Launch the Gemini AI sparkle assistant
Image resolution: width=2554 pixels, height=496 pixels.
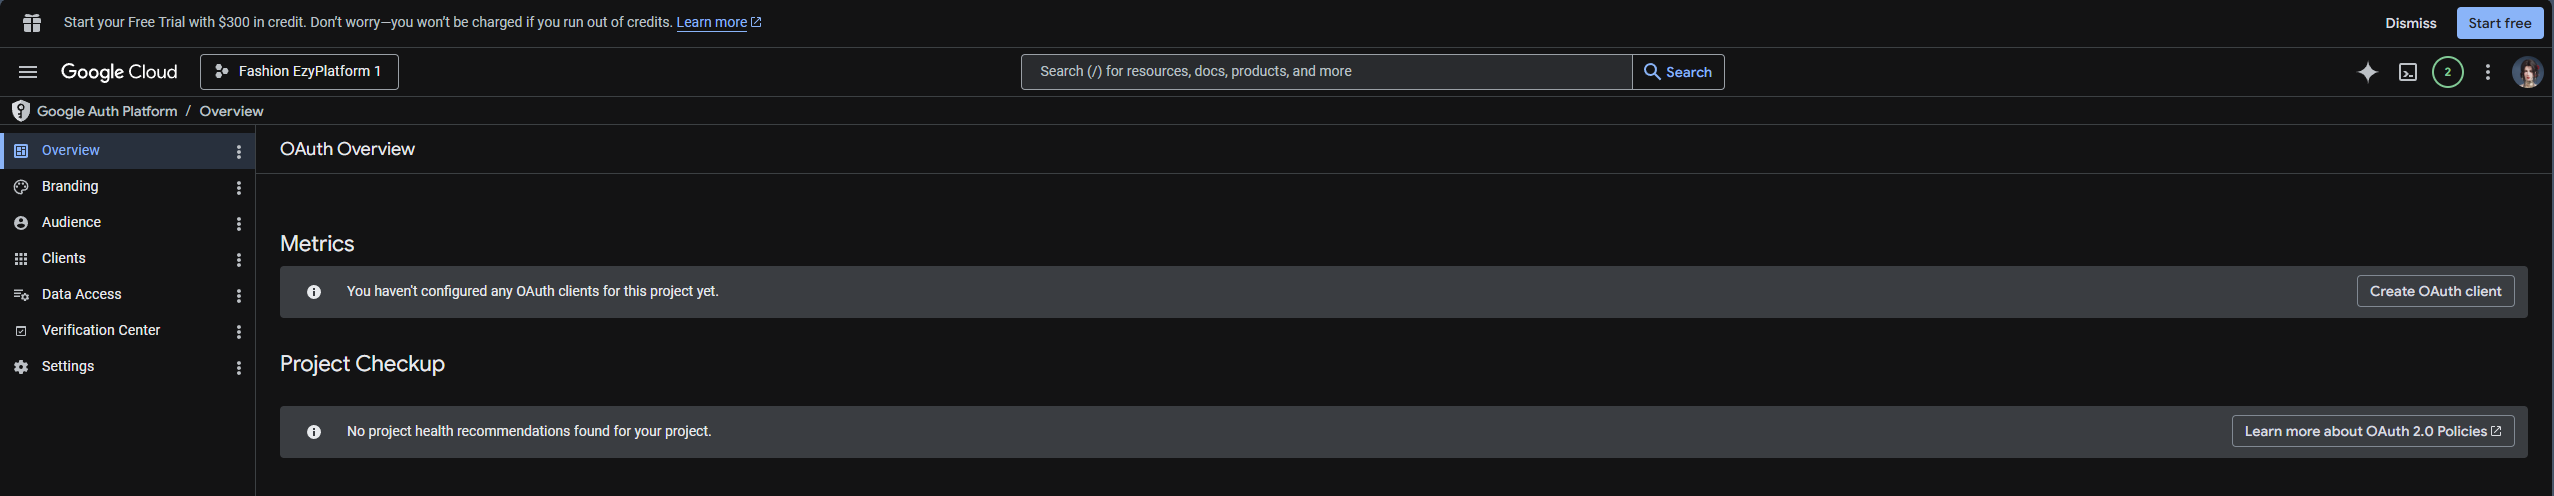coord(2367,72)
